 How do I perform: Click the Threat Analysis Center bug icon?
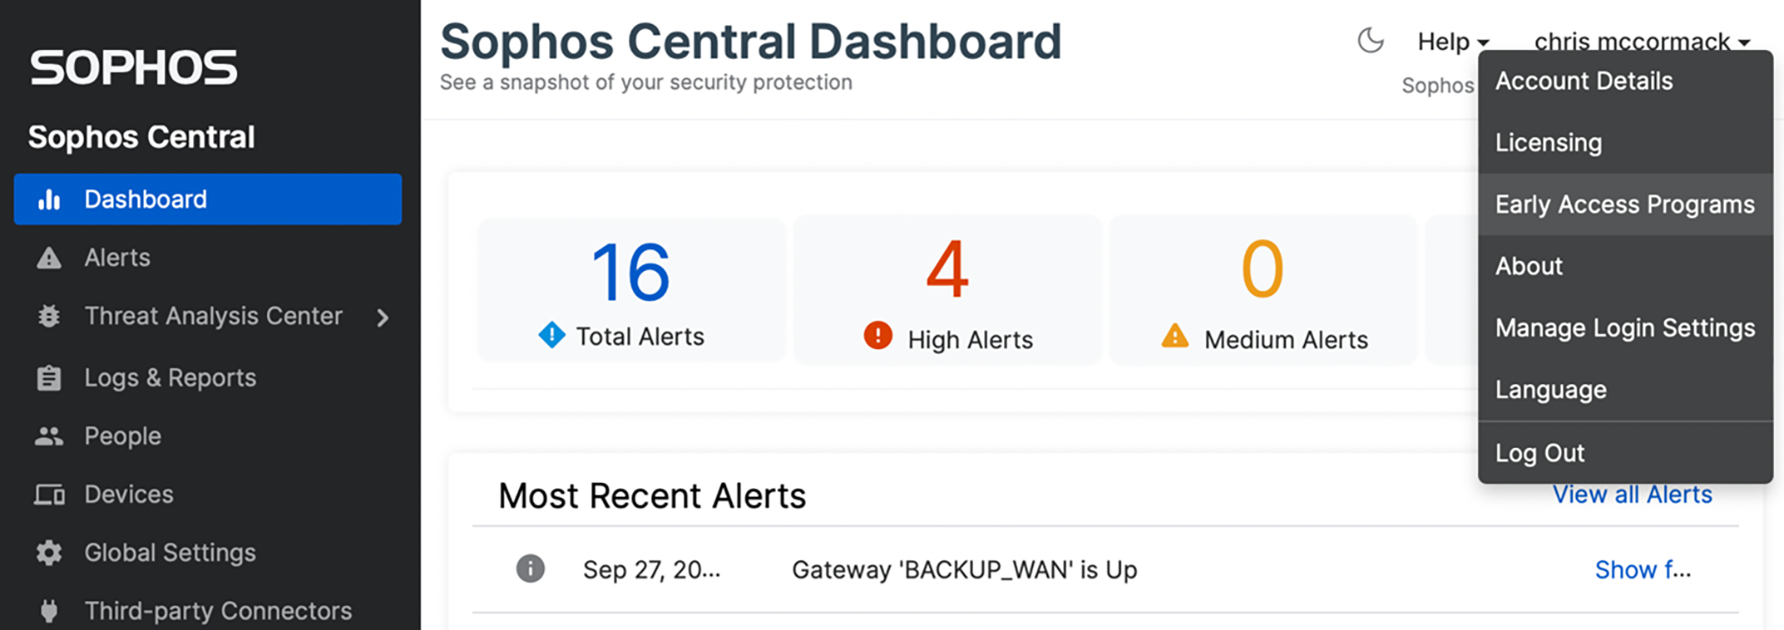tap(49, 317)
